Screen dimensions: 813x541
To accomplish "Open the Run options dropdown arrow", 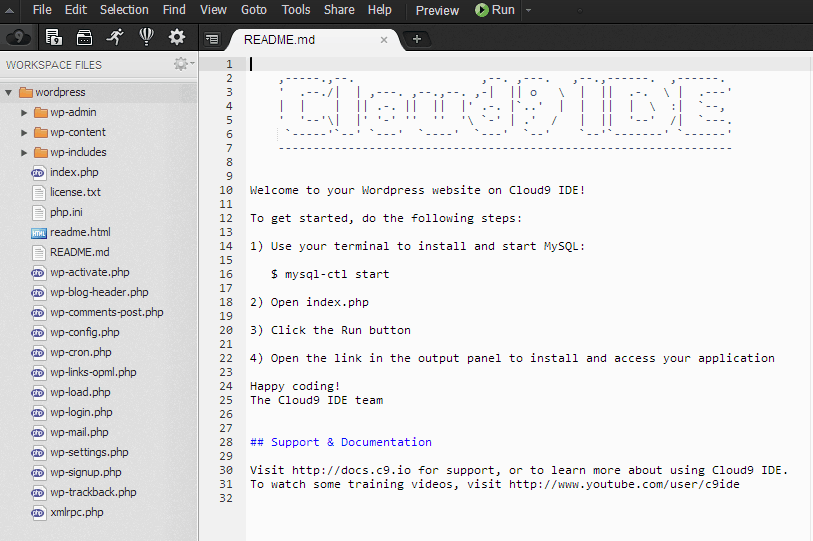I will (x=528, y=10).
